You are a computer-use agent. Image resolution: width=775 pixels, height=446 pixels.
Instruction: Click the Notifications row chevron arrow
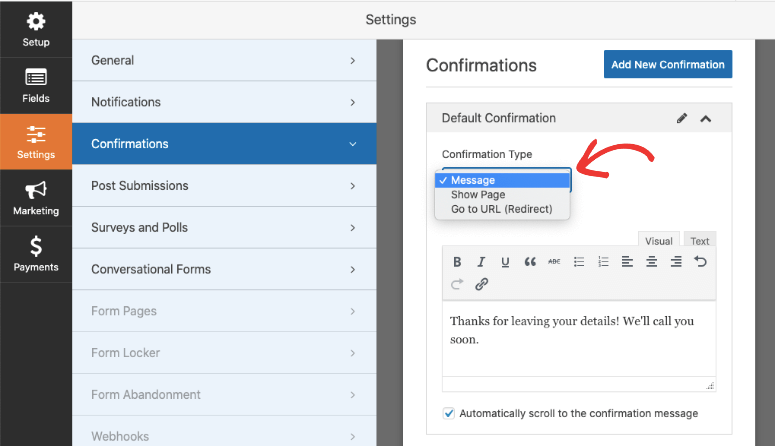(352, 102)
